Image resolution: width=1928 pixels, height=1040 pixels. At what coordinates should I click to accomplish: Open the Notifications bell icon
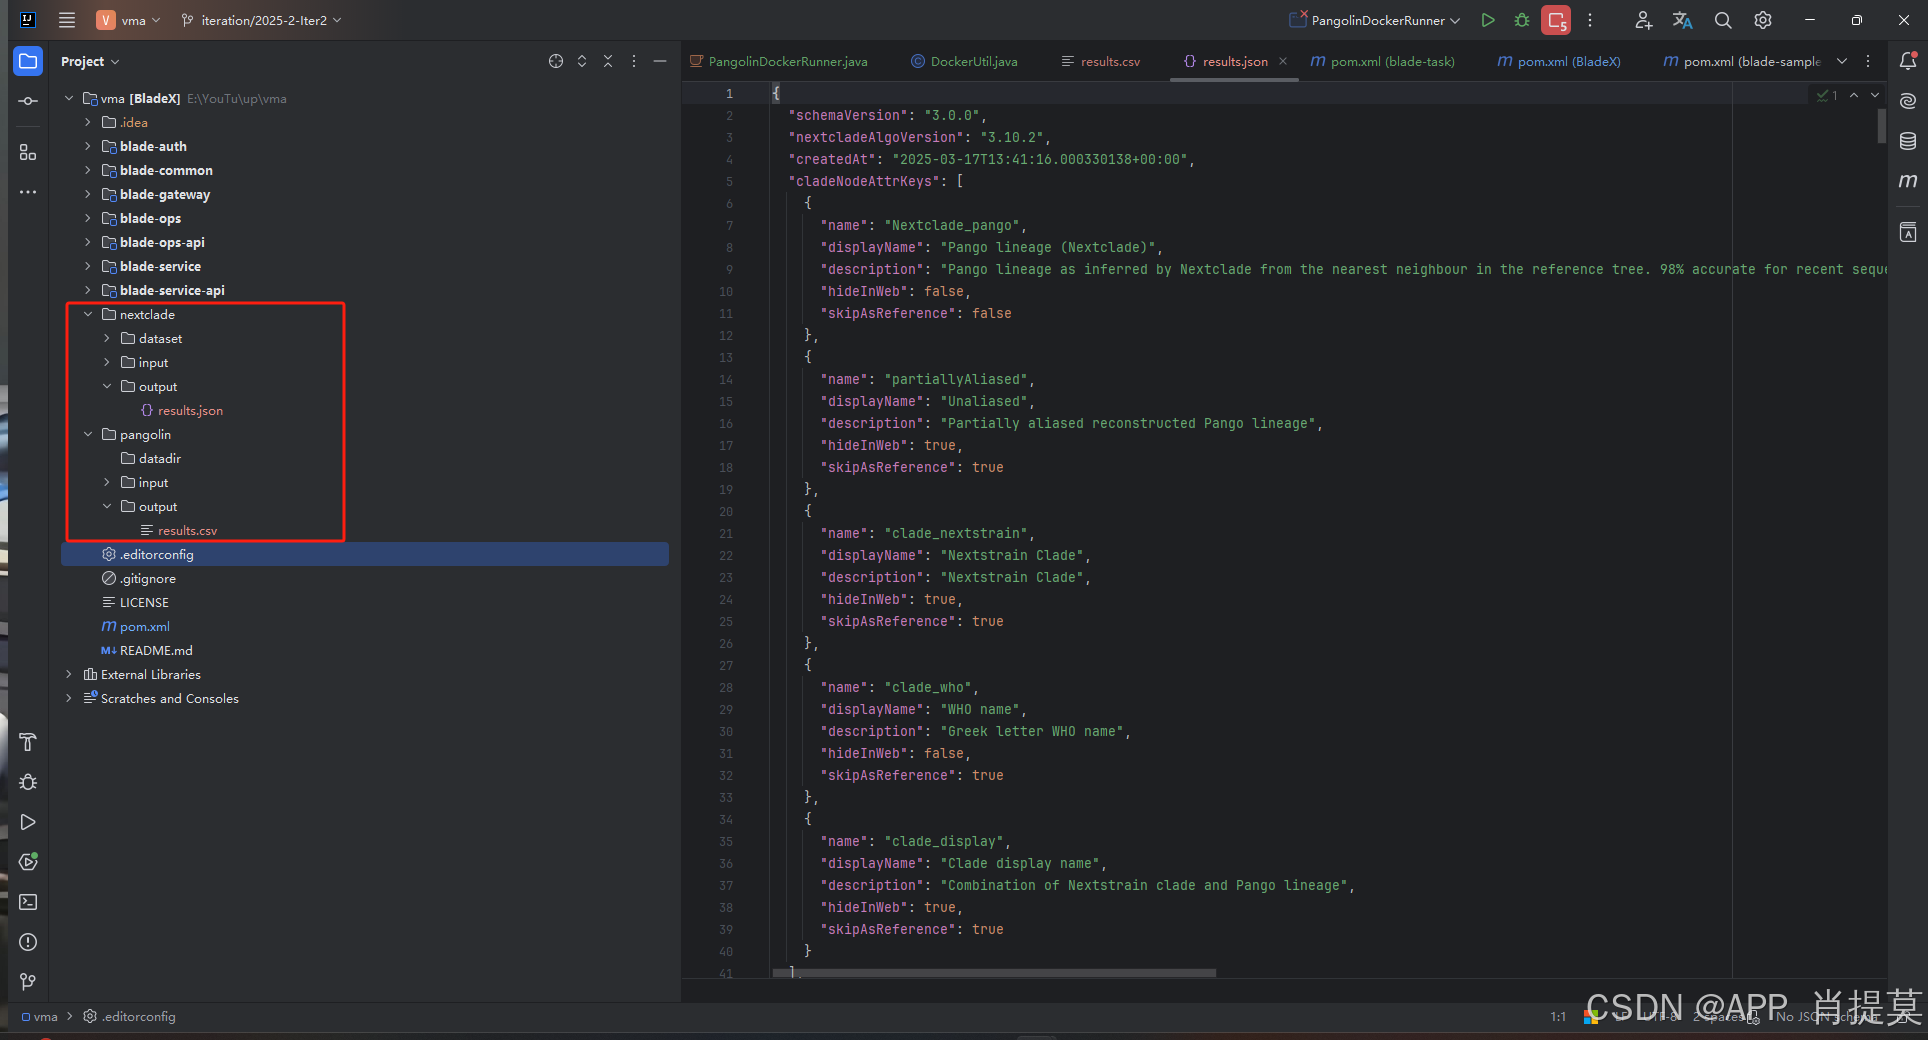[1908, 61]
